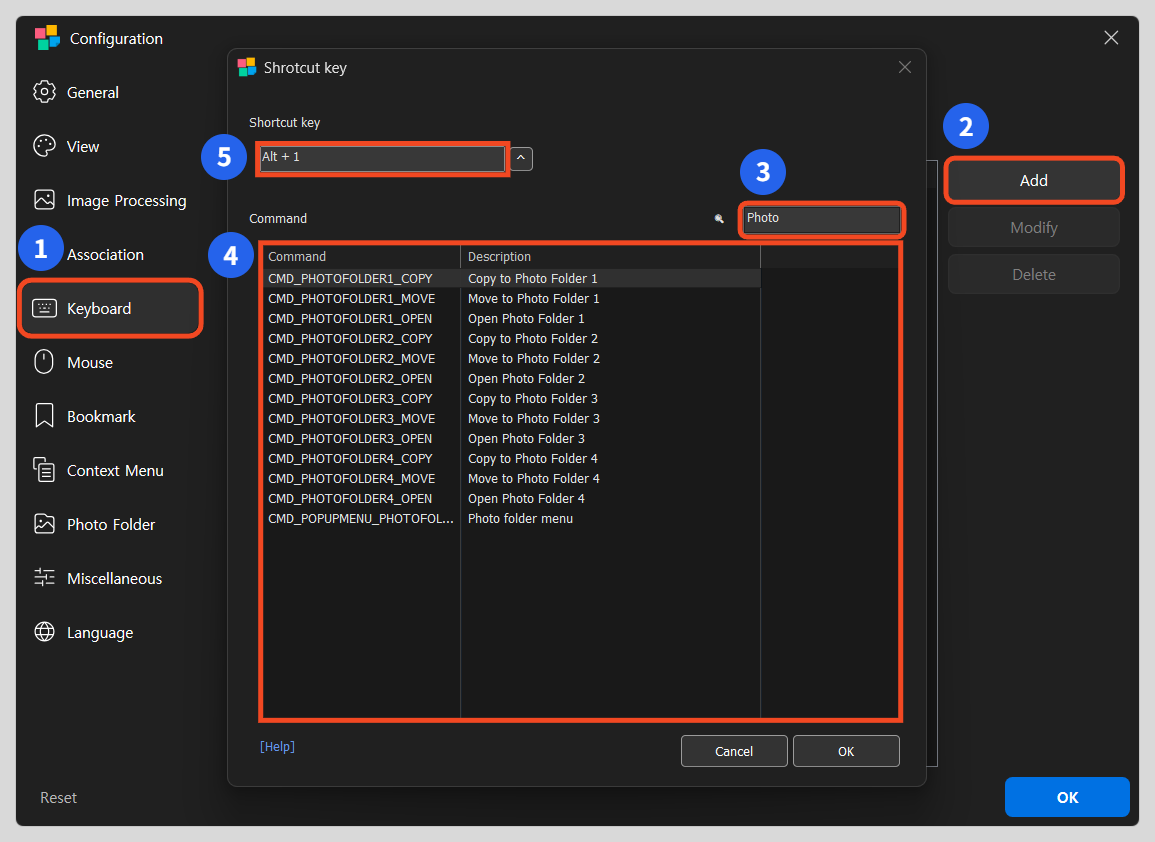Go to Mouse settings

click(x=90, y=362)
